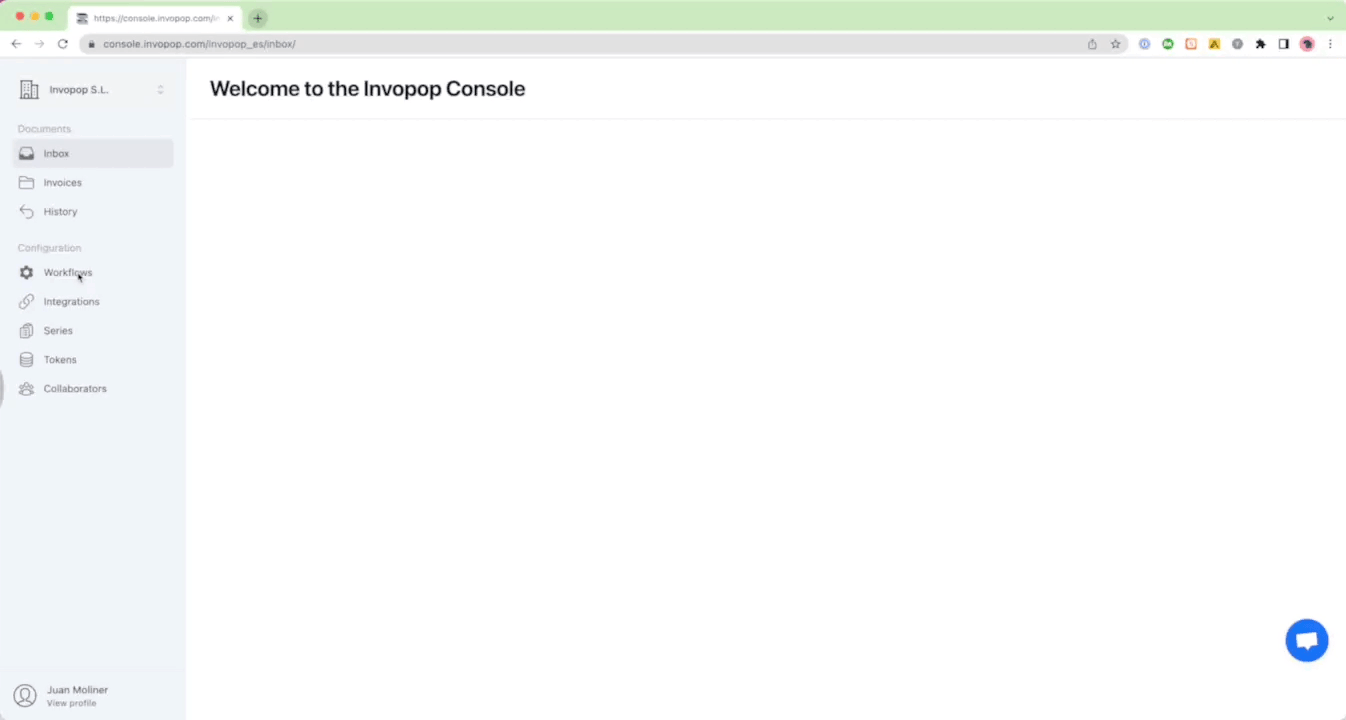
Task: Click the Tokens database icon
Action: (27, 360)
